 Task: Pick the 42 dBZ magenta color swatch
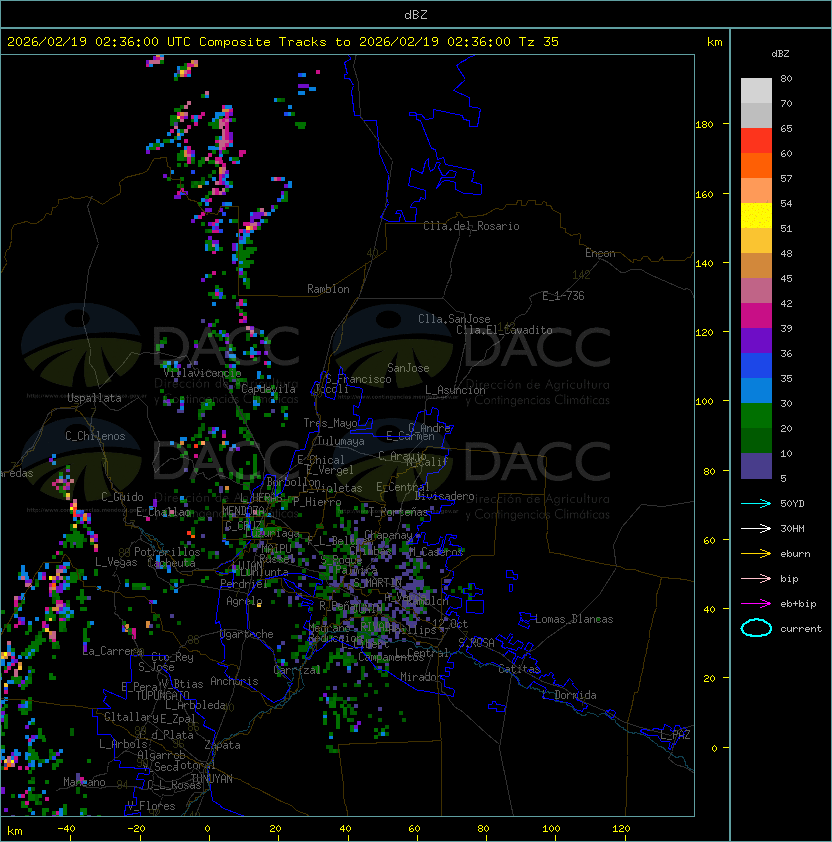[x=756, y=315]
